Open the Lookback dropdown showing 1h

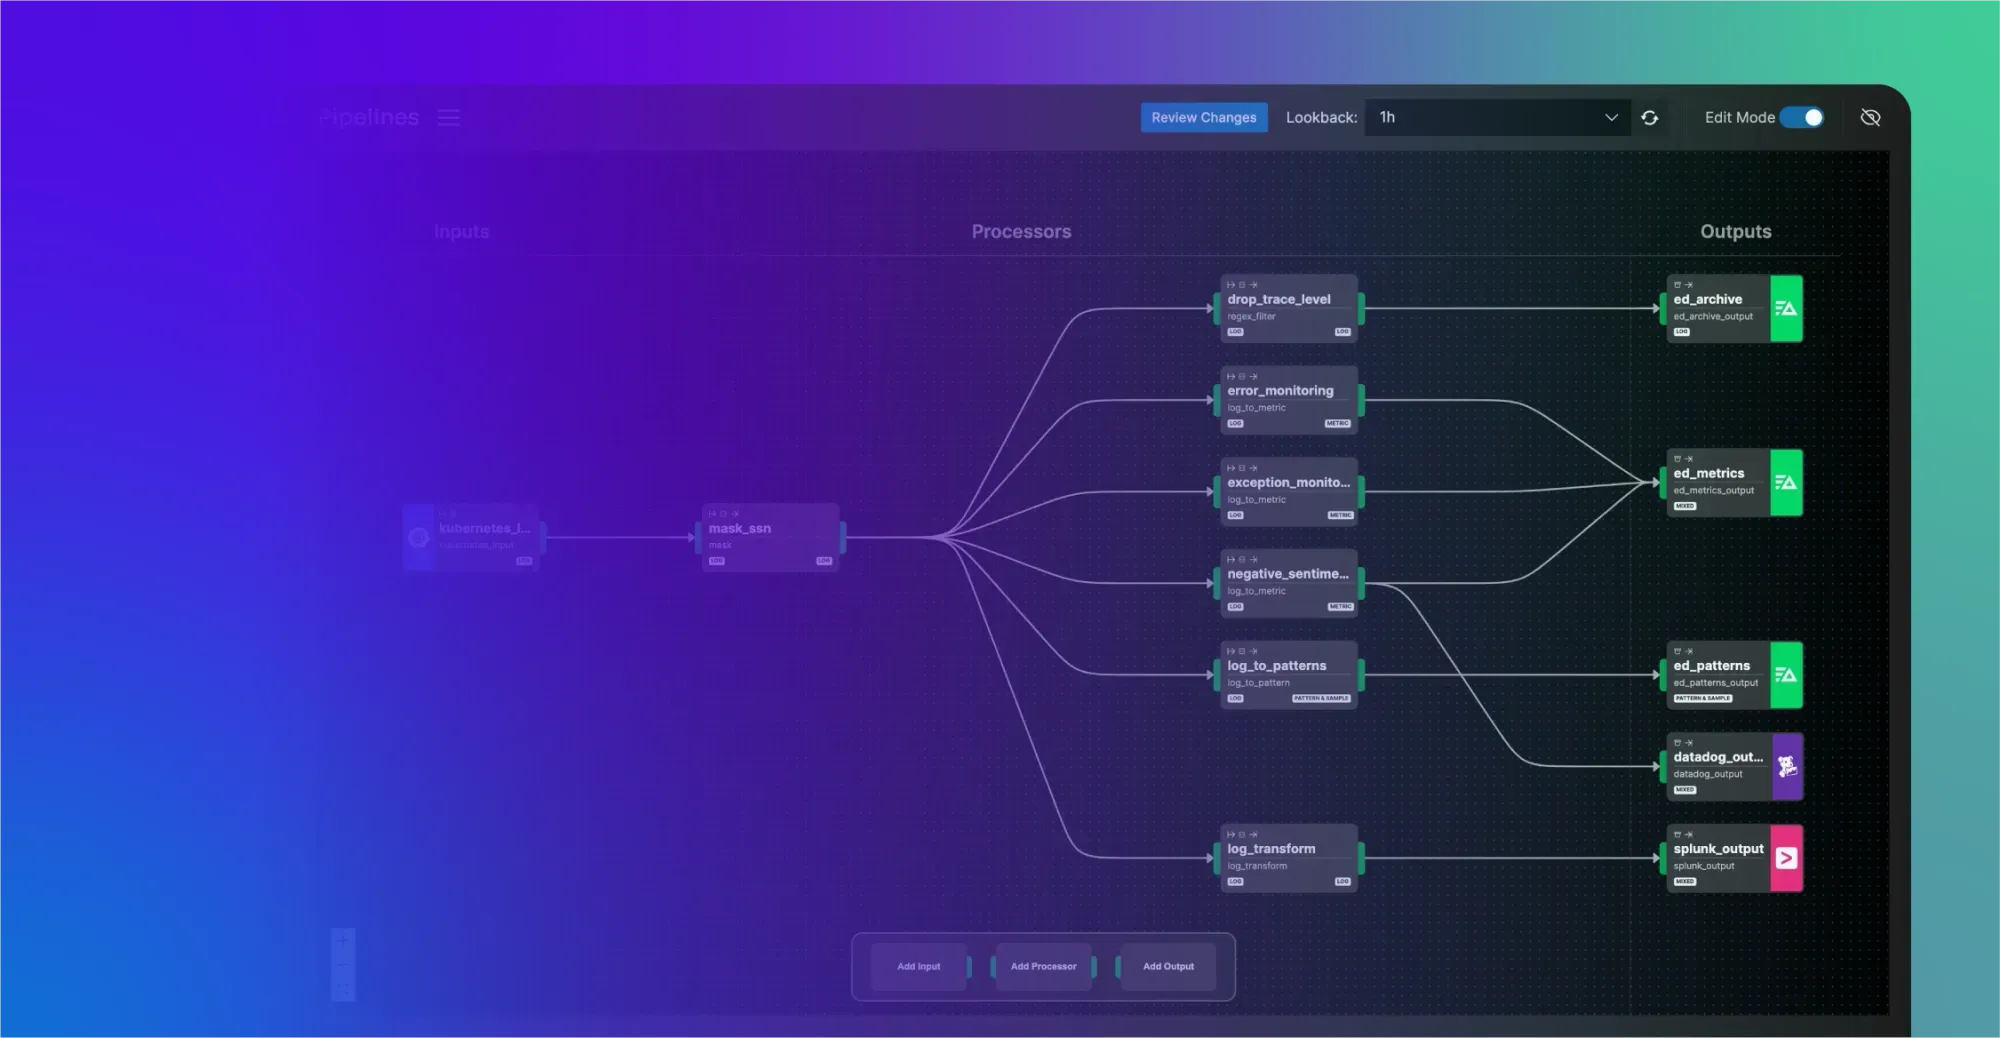pos(1497,117)
